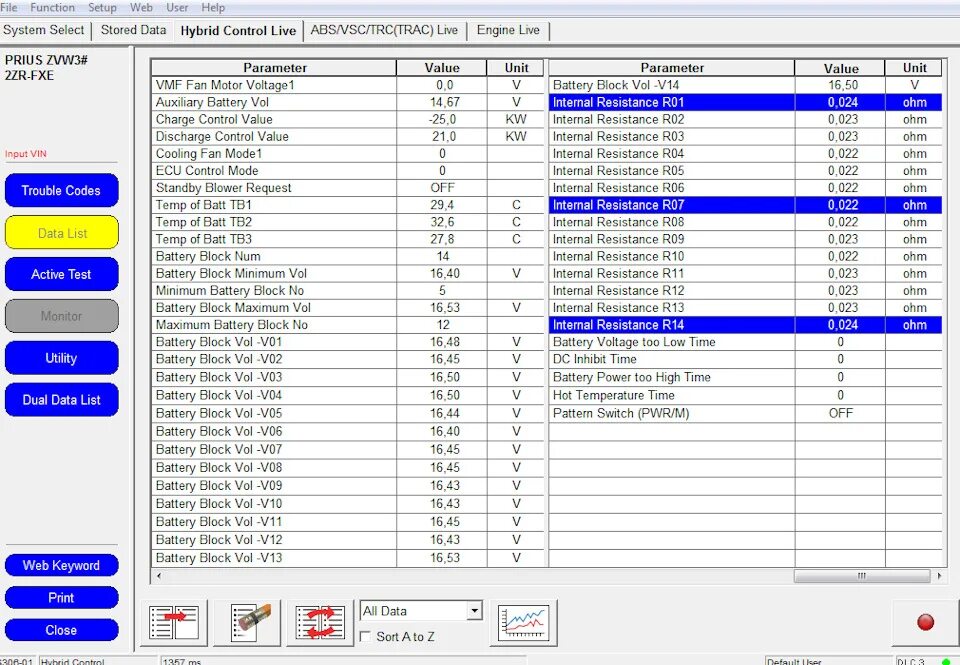Click the eraser clear-data icon
960x665 pixels.
click(x=247, y=623)
